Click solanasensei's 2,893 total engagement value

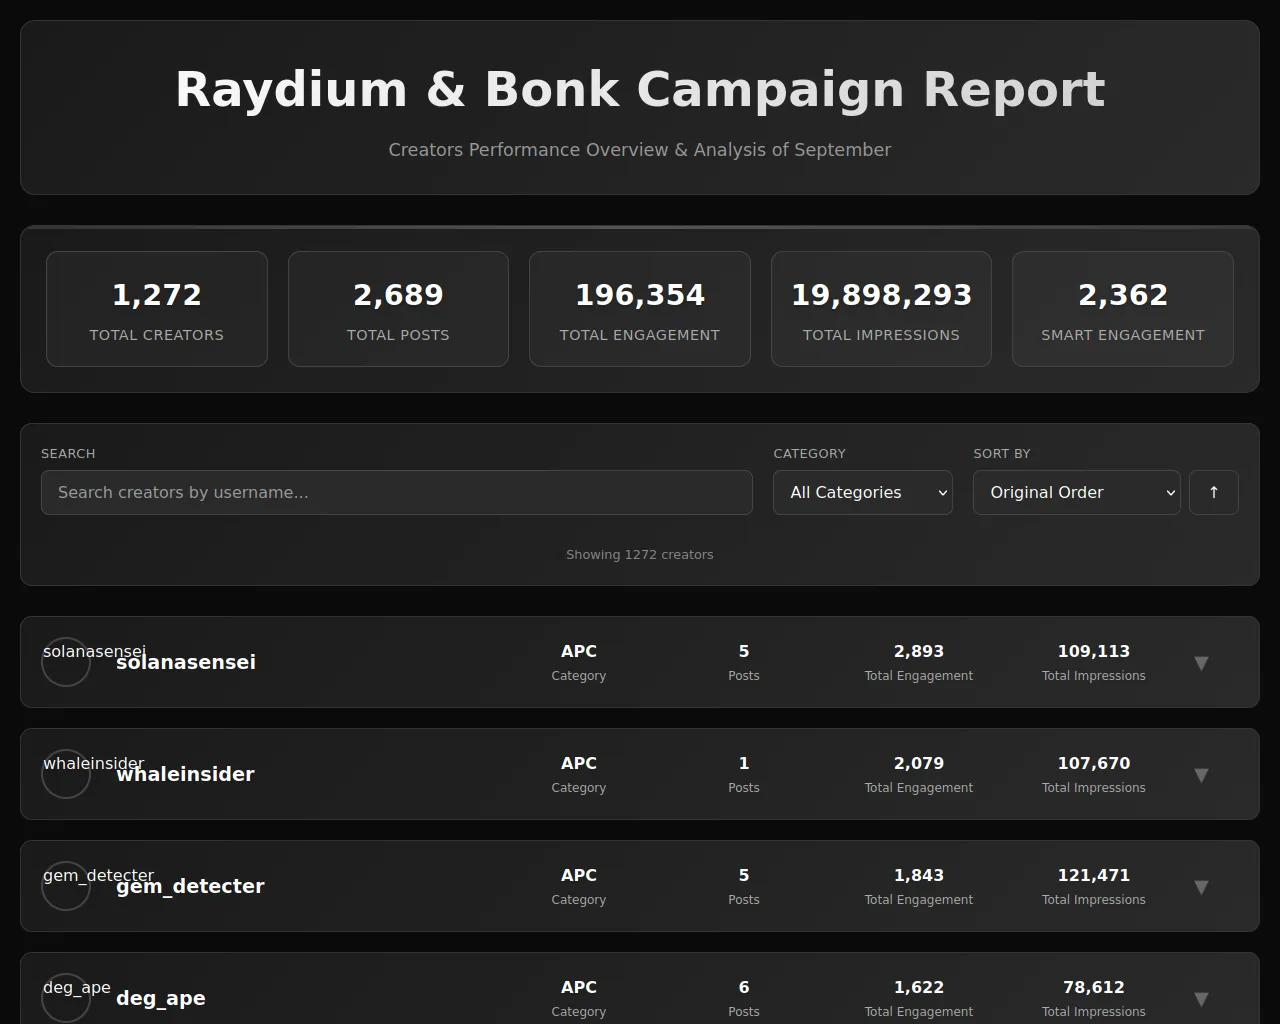919,651
